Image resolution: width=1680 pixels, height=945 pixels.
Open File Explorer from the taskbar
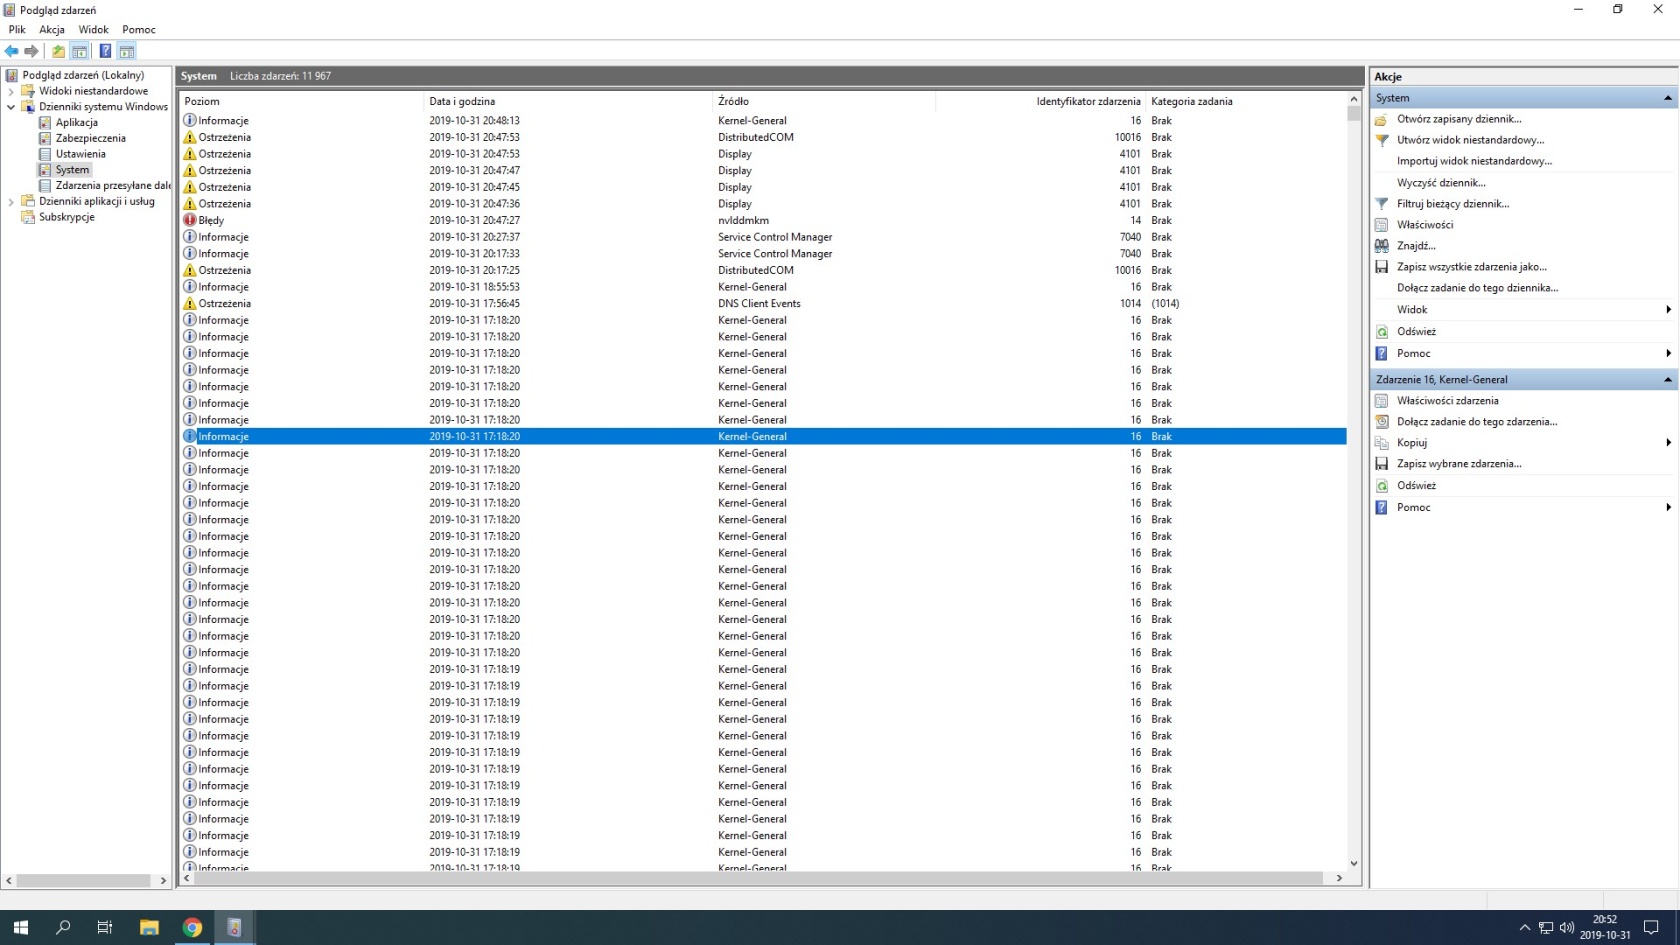pos(149,927)
